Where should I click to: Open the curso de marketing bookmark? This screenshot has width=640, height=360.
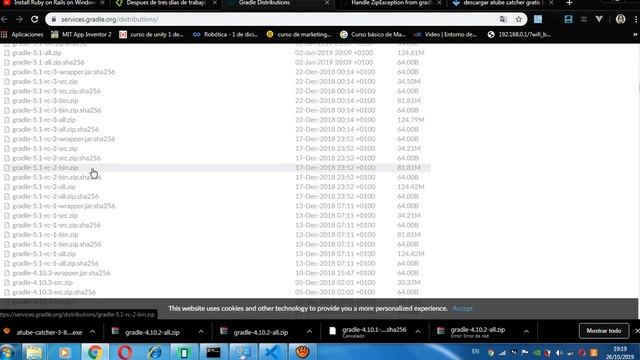click(299, 35)
